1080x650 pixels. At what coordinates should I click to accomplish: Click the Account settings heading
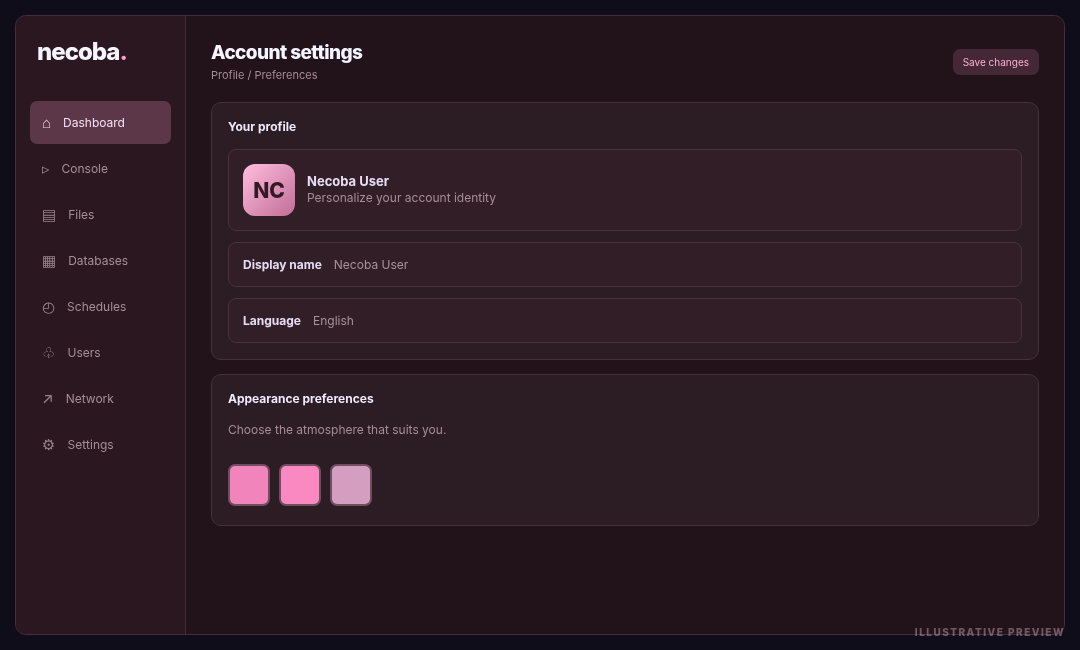[x=287, y=52]
